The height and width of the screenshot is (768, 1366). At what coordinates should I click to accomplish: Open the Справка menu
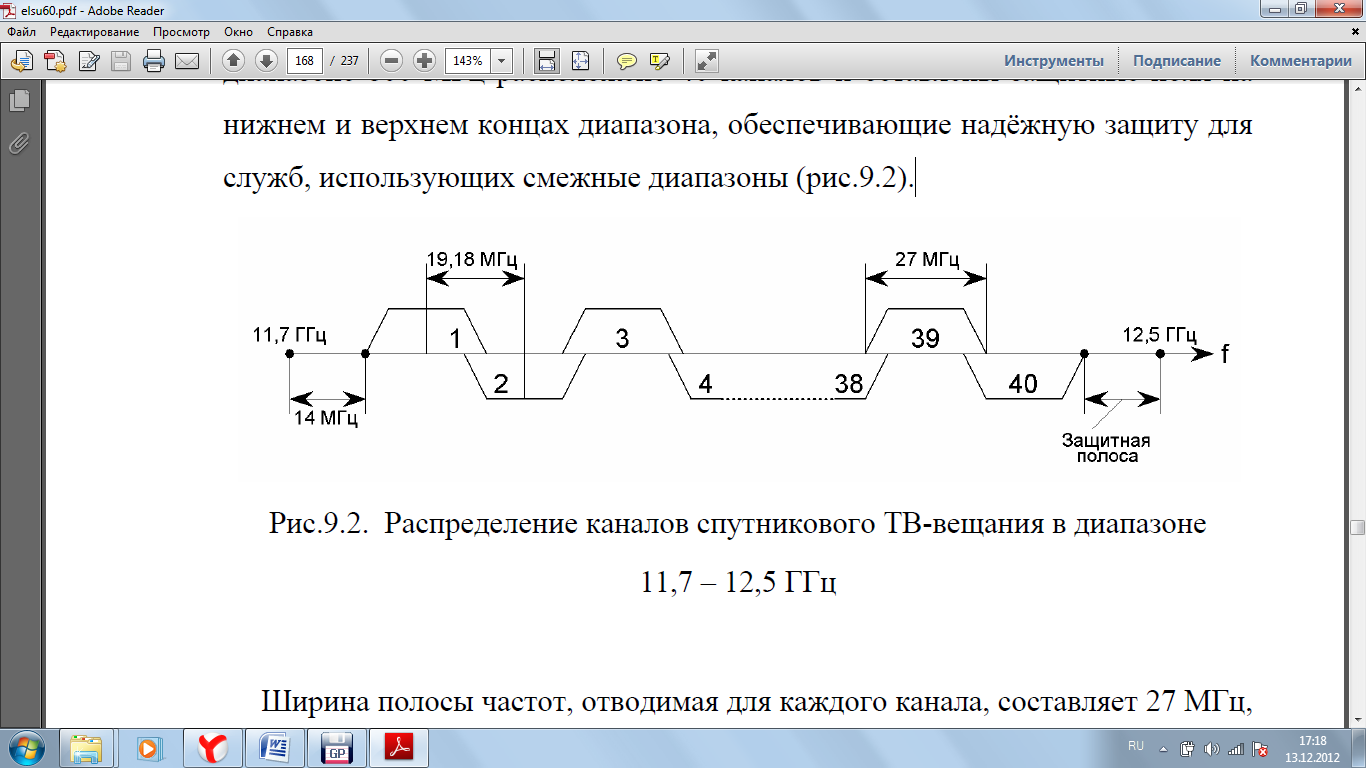[290, 32]
